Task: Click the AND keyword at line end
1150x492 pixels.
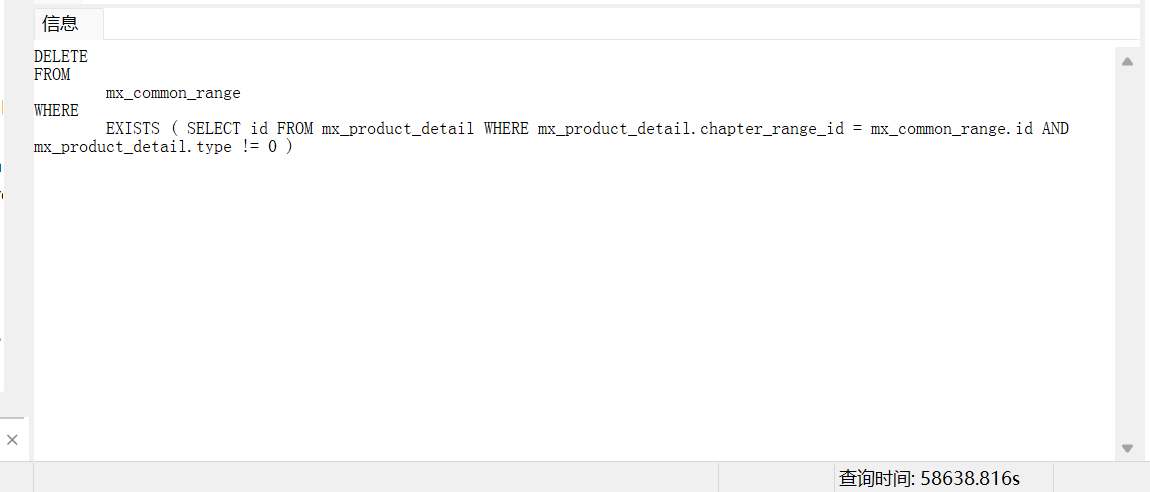Action: point(1055,129)
